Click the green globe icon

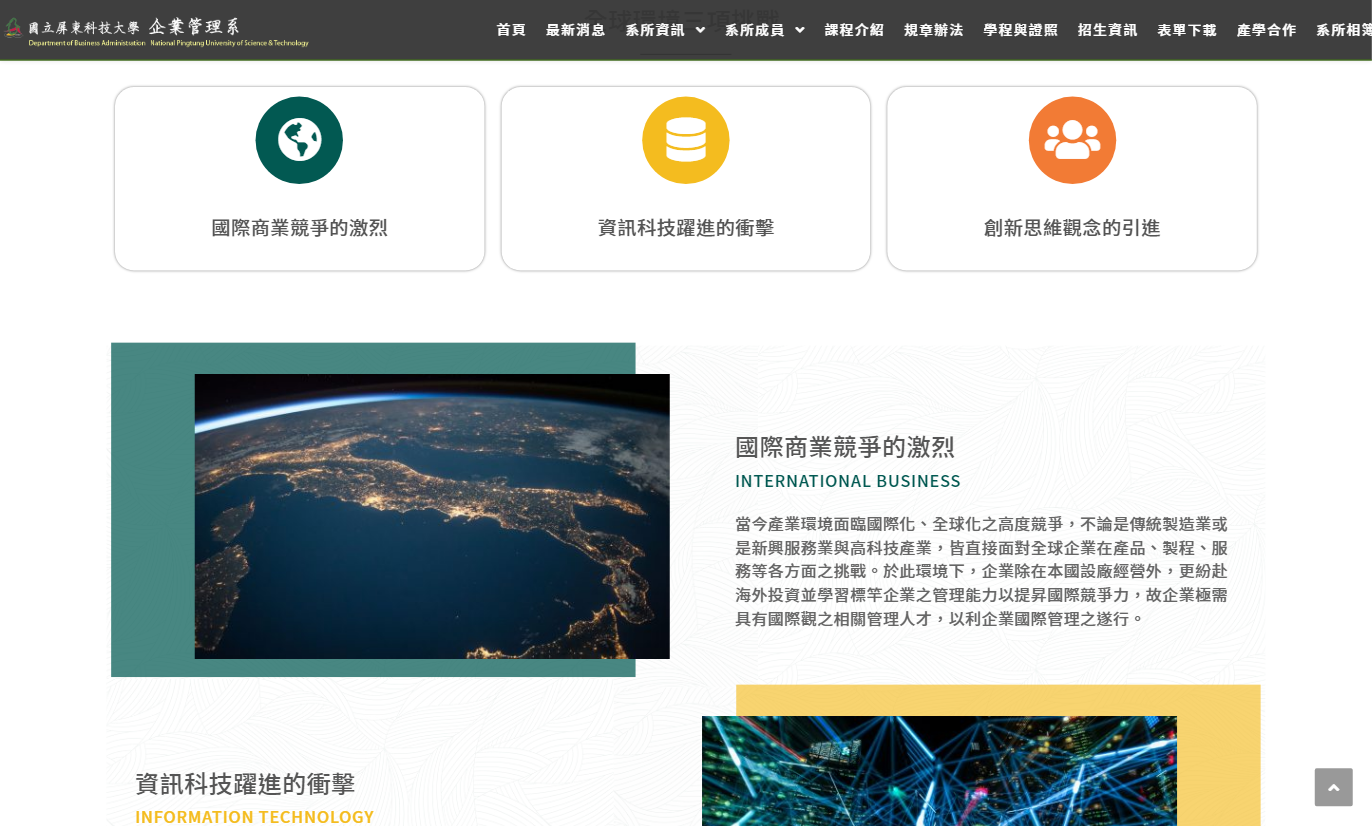coord(299,140)
